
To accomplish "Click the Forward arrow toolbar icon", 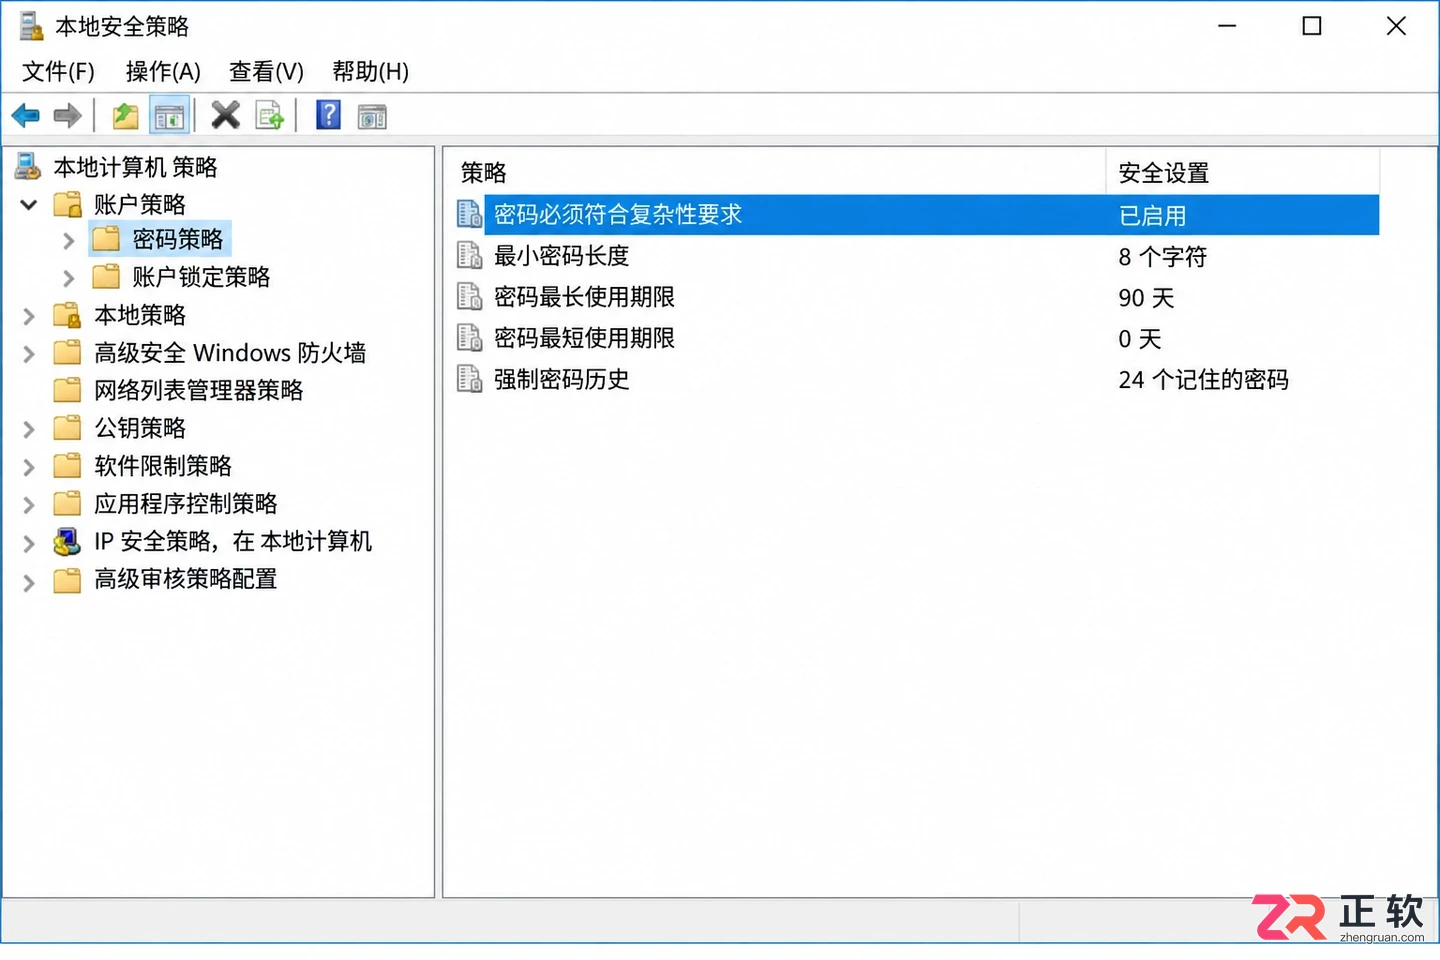I will [x=67, y=116].
